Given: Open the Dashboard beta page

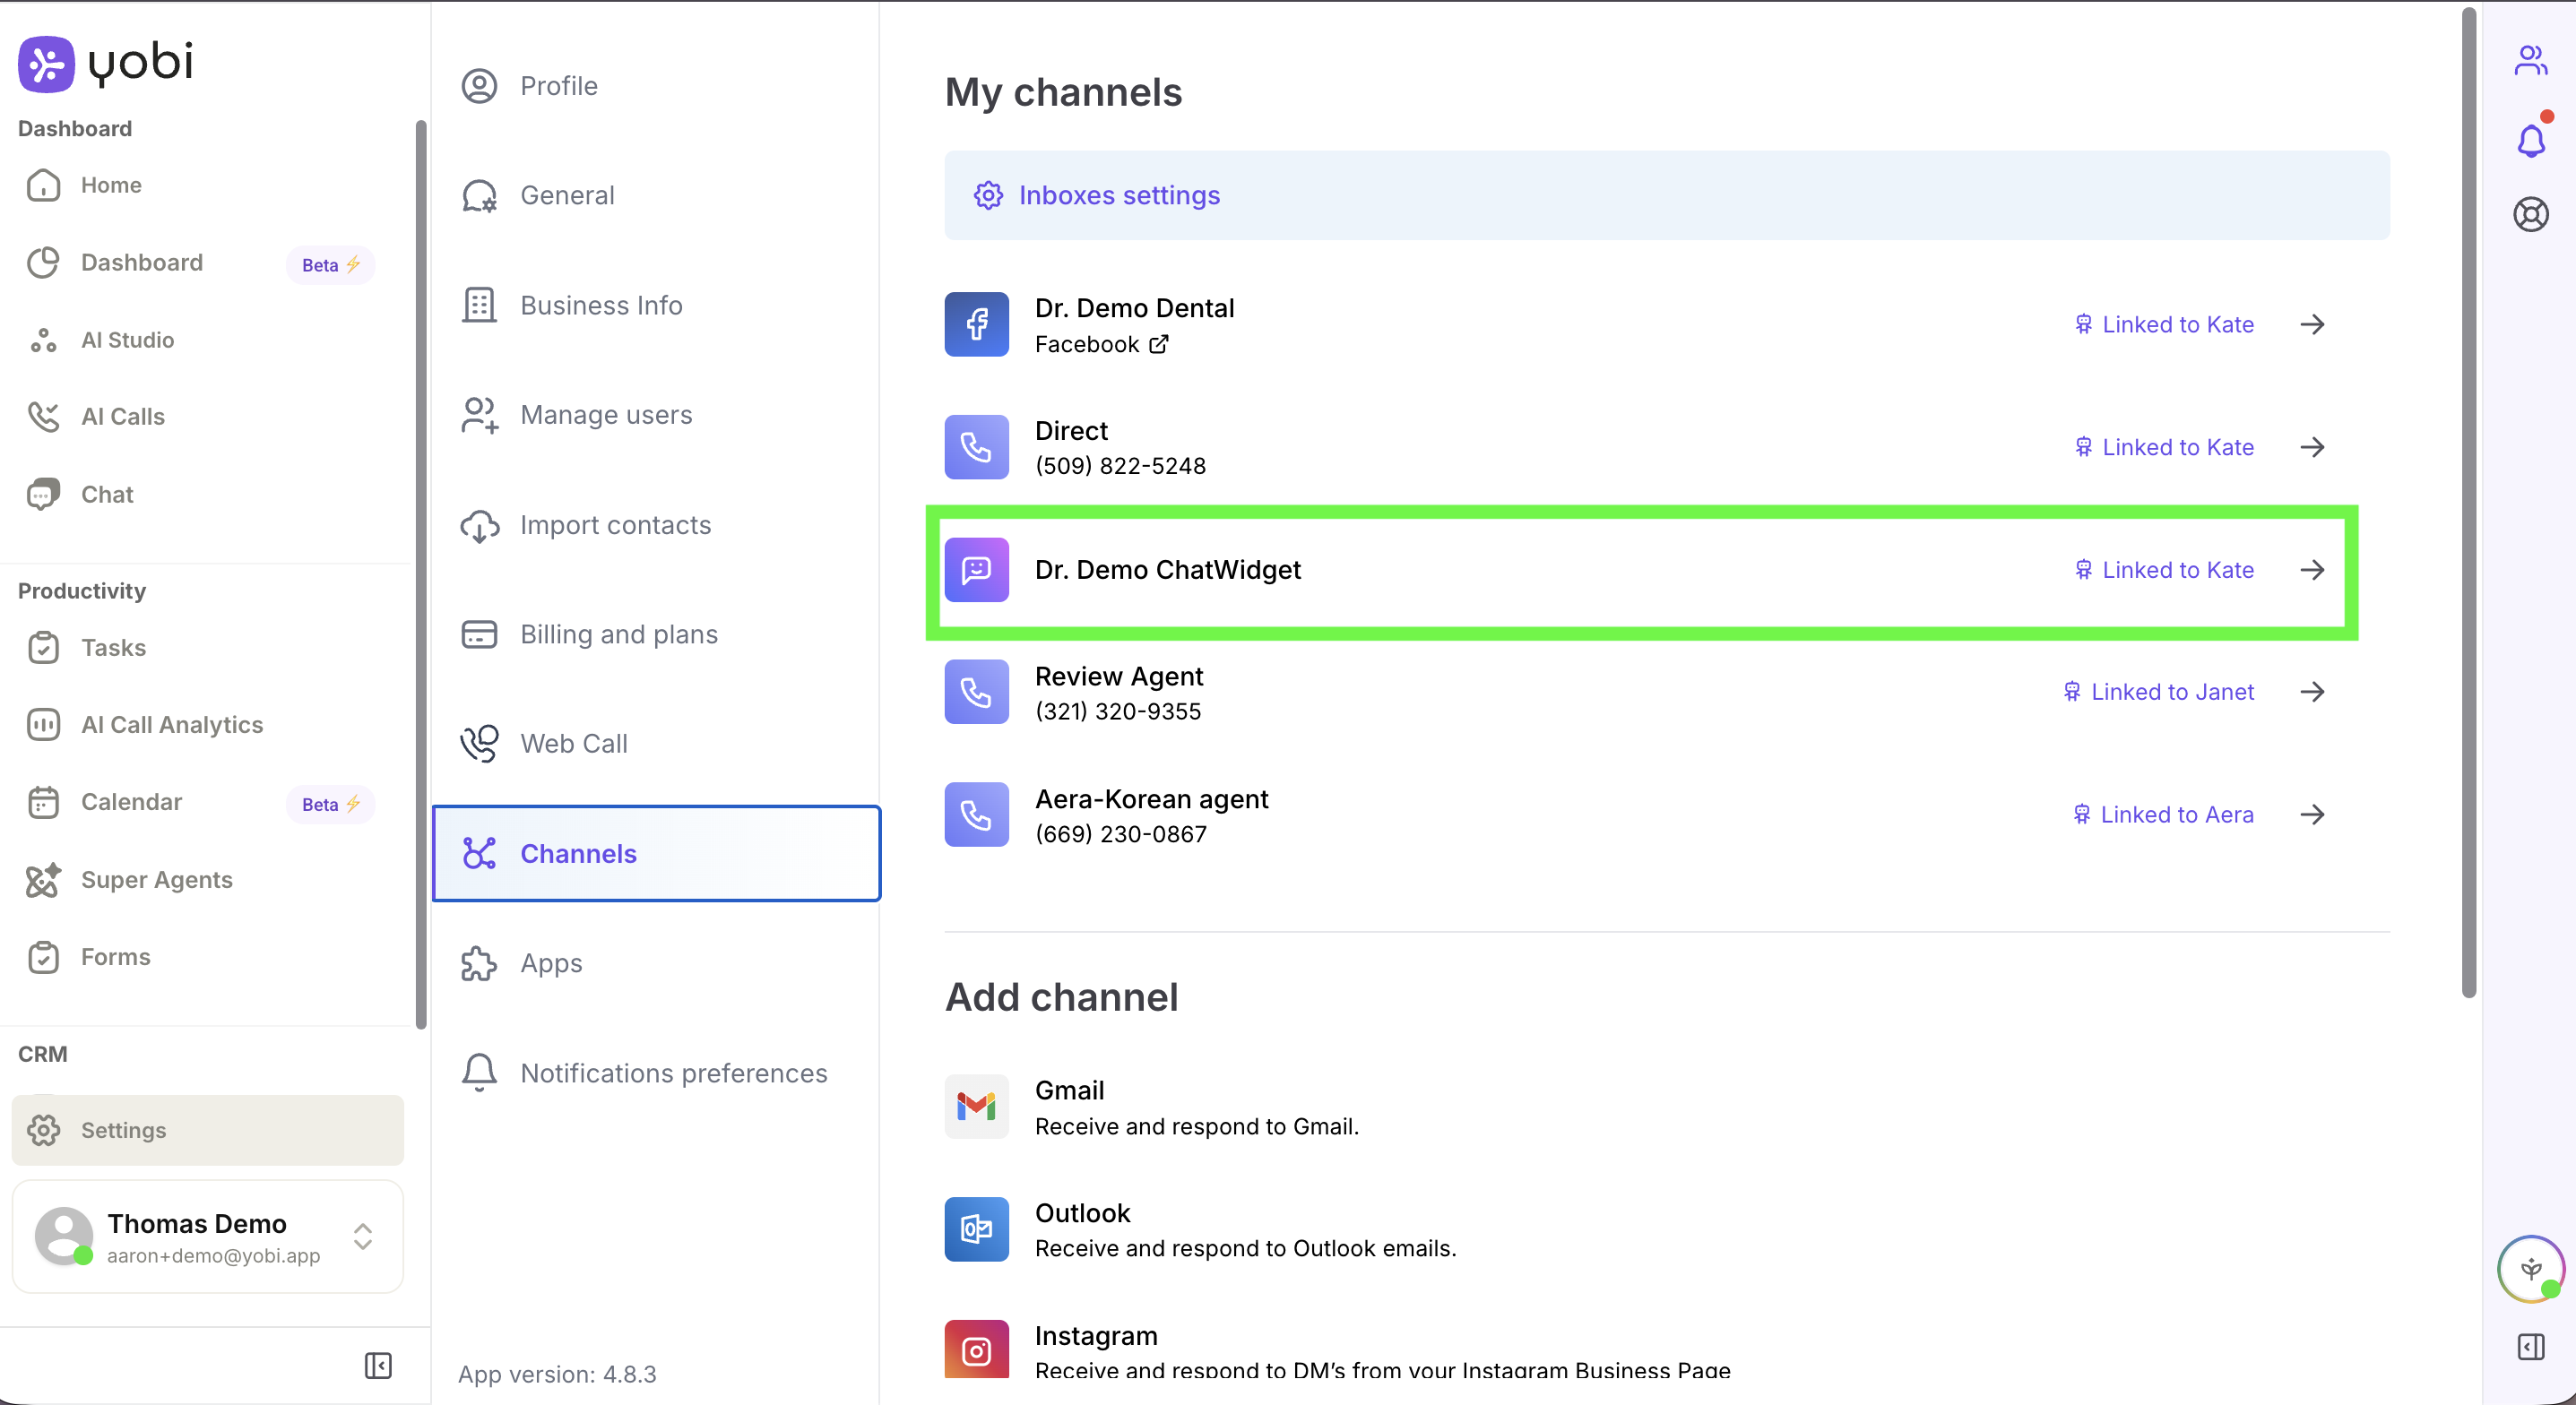Looking at the screenshot, I should click(141, 263).
